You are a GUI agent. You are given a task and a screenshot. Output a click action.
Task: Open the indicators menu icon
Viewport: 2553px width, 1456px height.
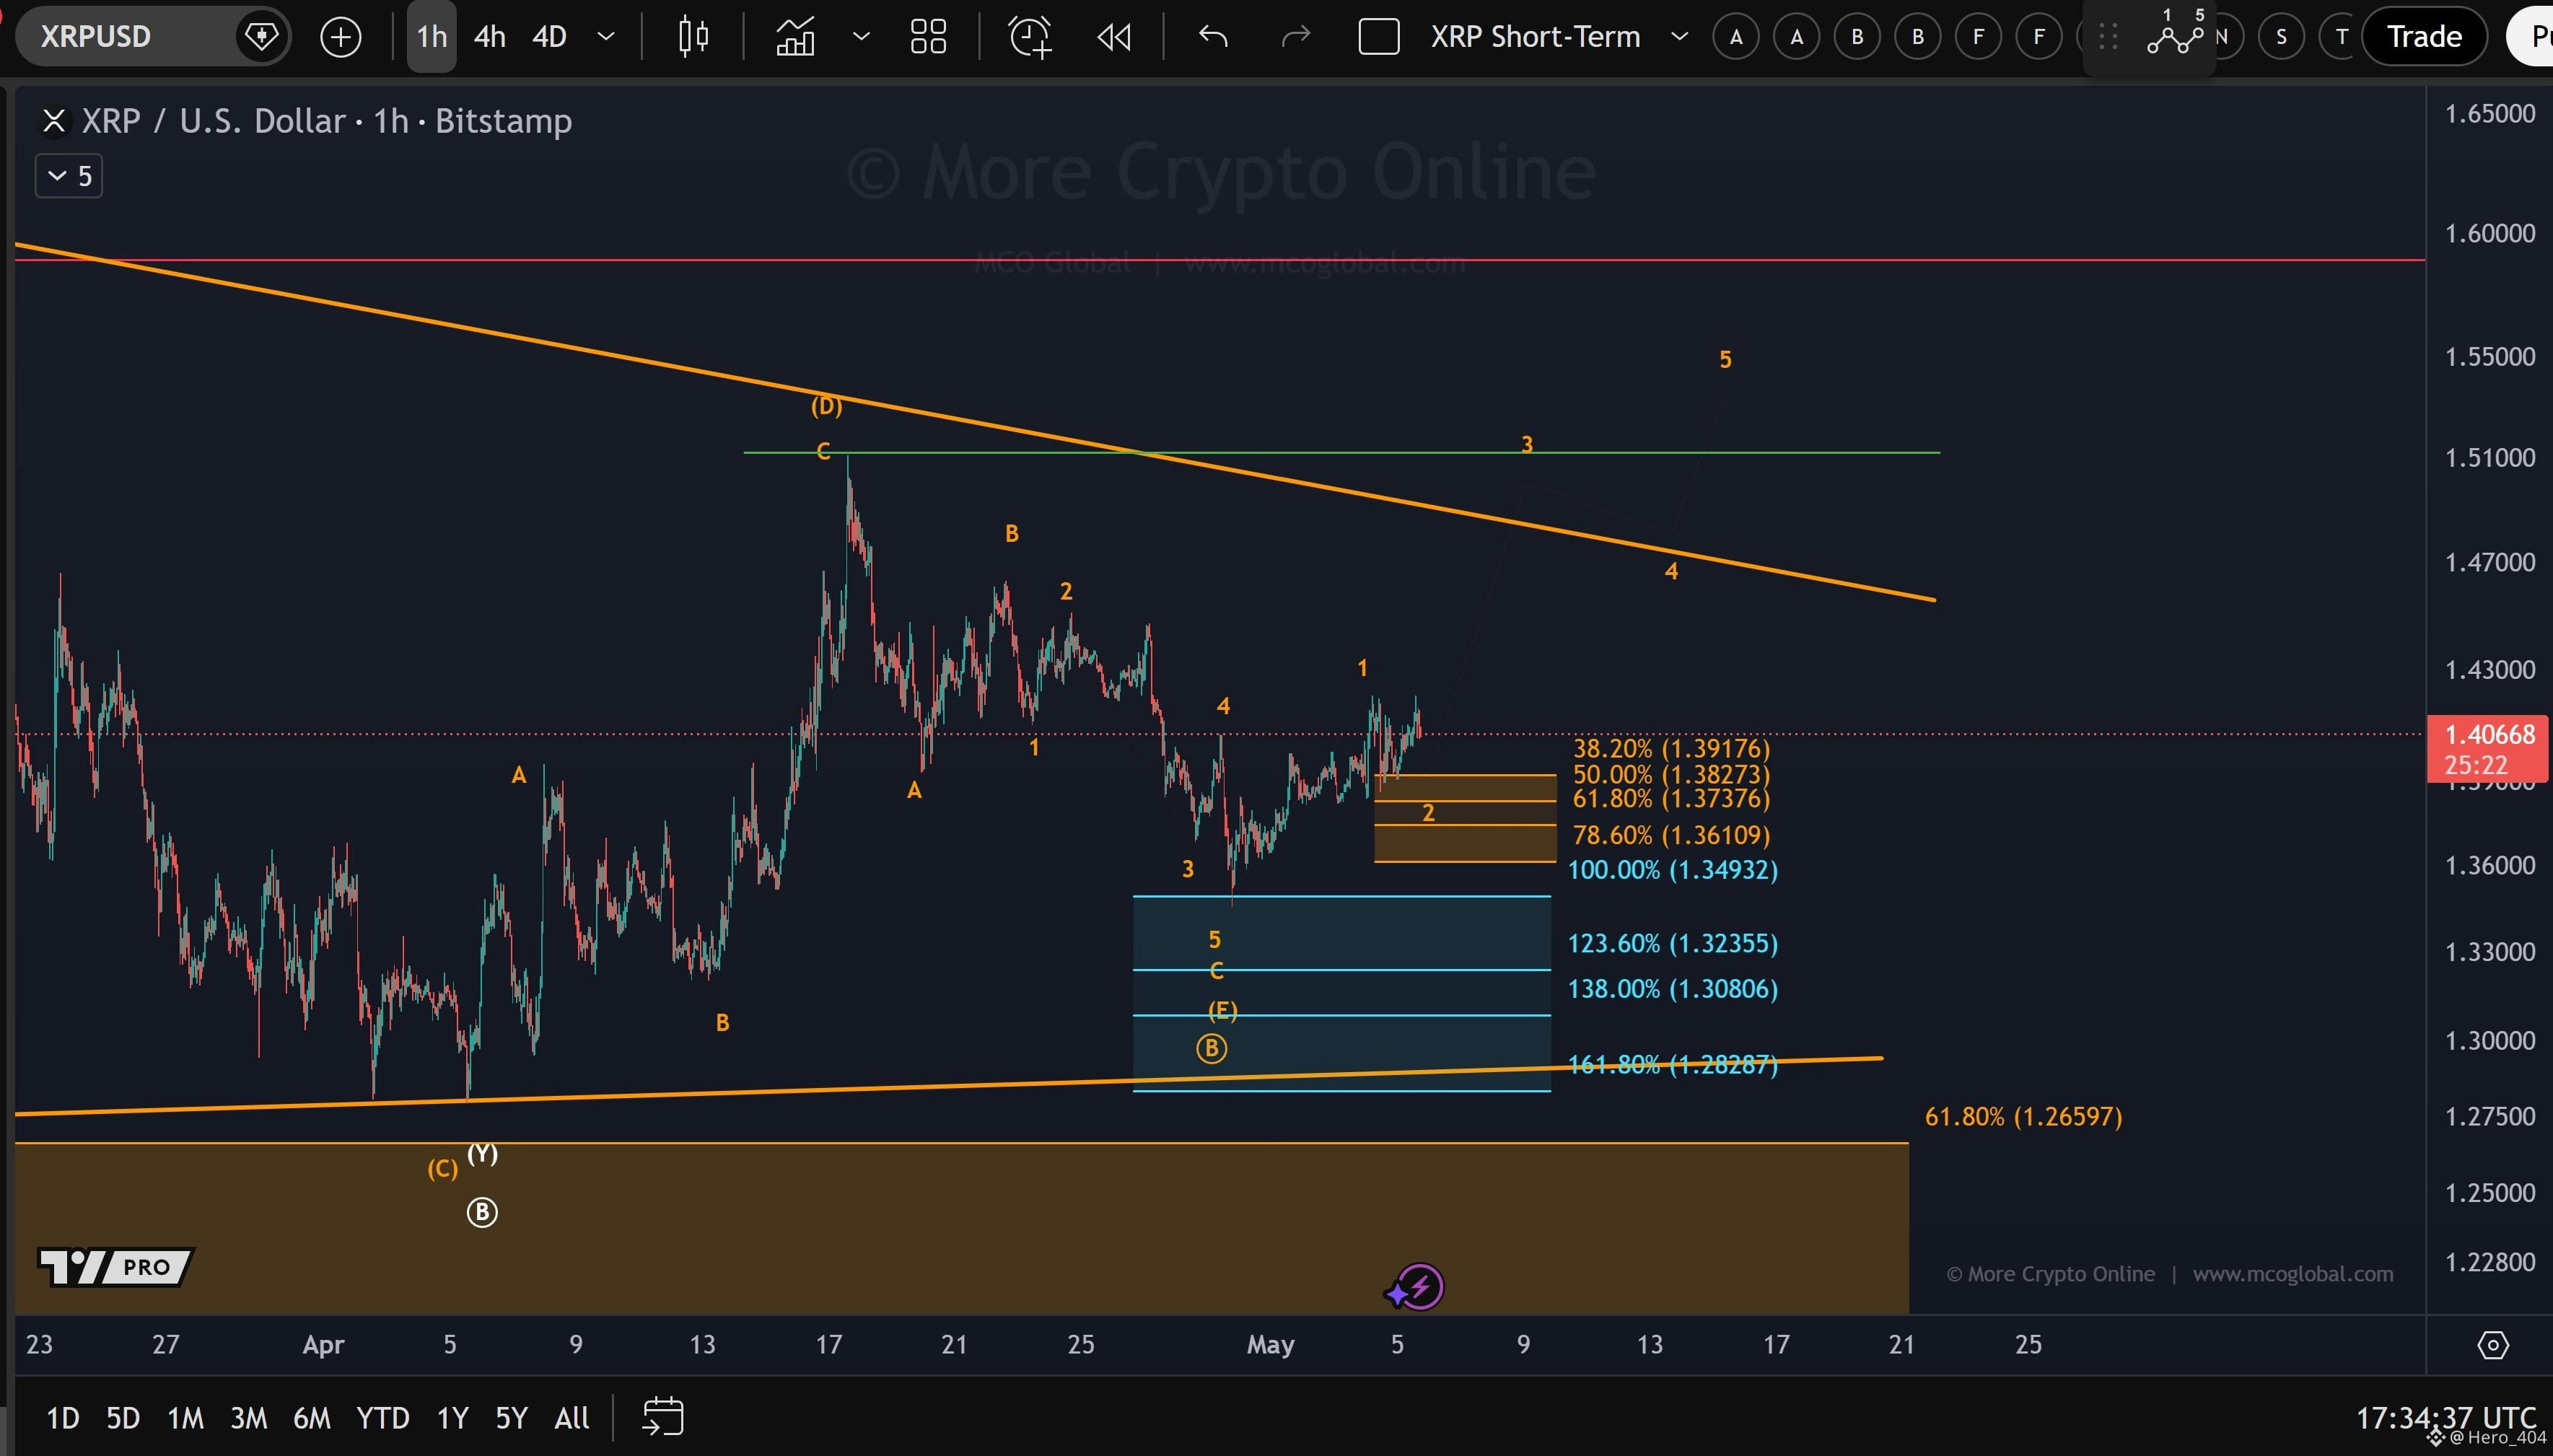coord(795,37)
